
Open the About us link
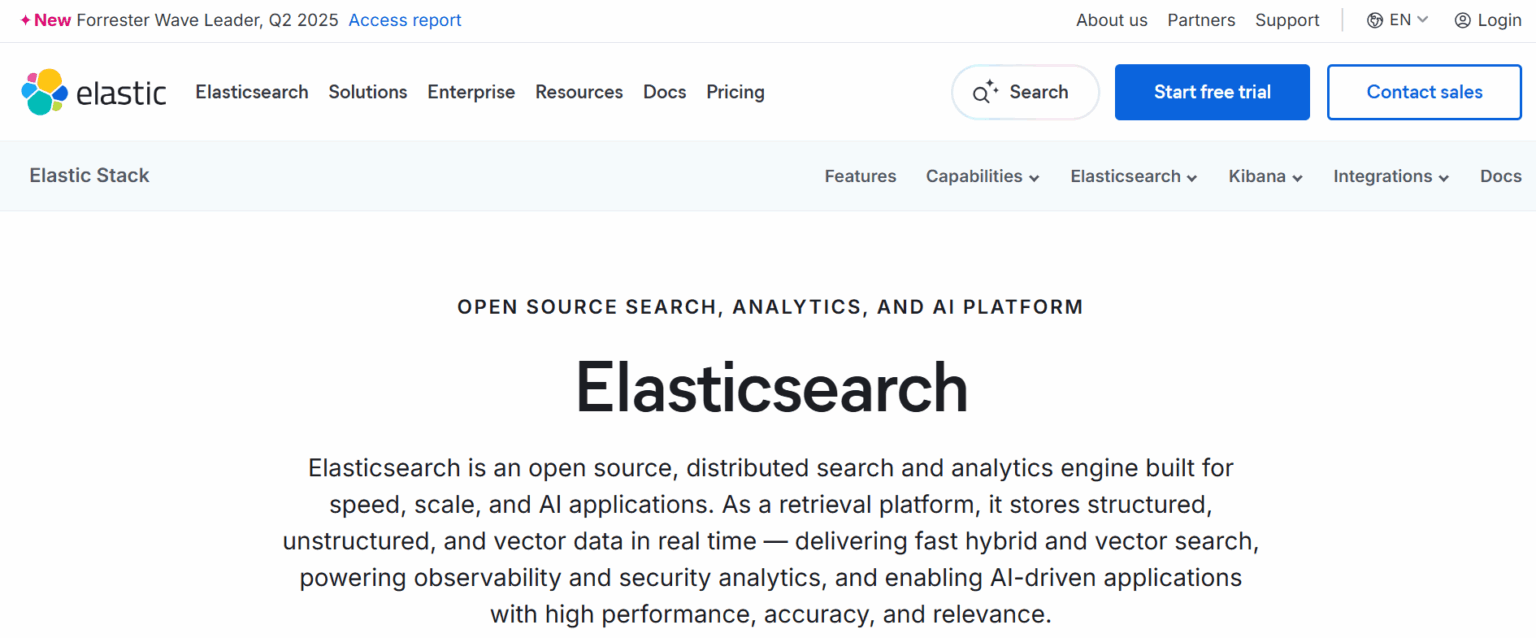click(x=1112, y=20)
